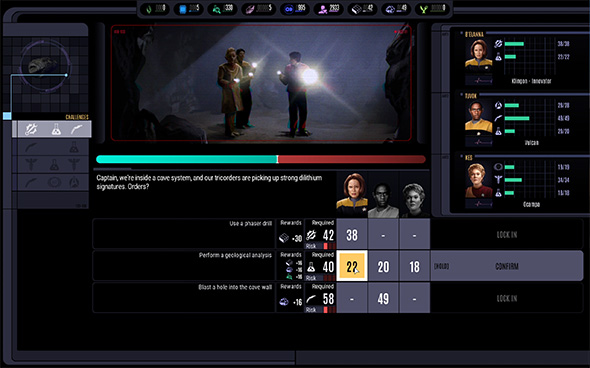This screenshot has height=368, width=590.
Task: Lock in the 'Use a phaser drill' option
Action: (506, 234)
